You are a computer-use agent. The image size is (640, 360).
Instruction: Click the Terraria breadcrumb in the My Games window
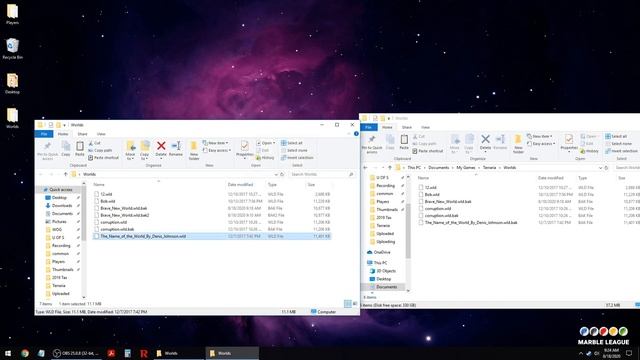point(489,168)
